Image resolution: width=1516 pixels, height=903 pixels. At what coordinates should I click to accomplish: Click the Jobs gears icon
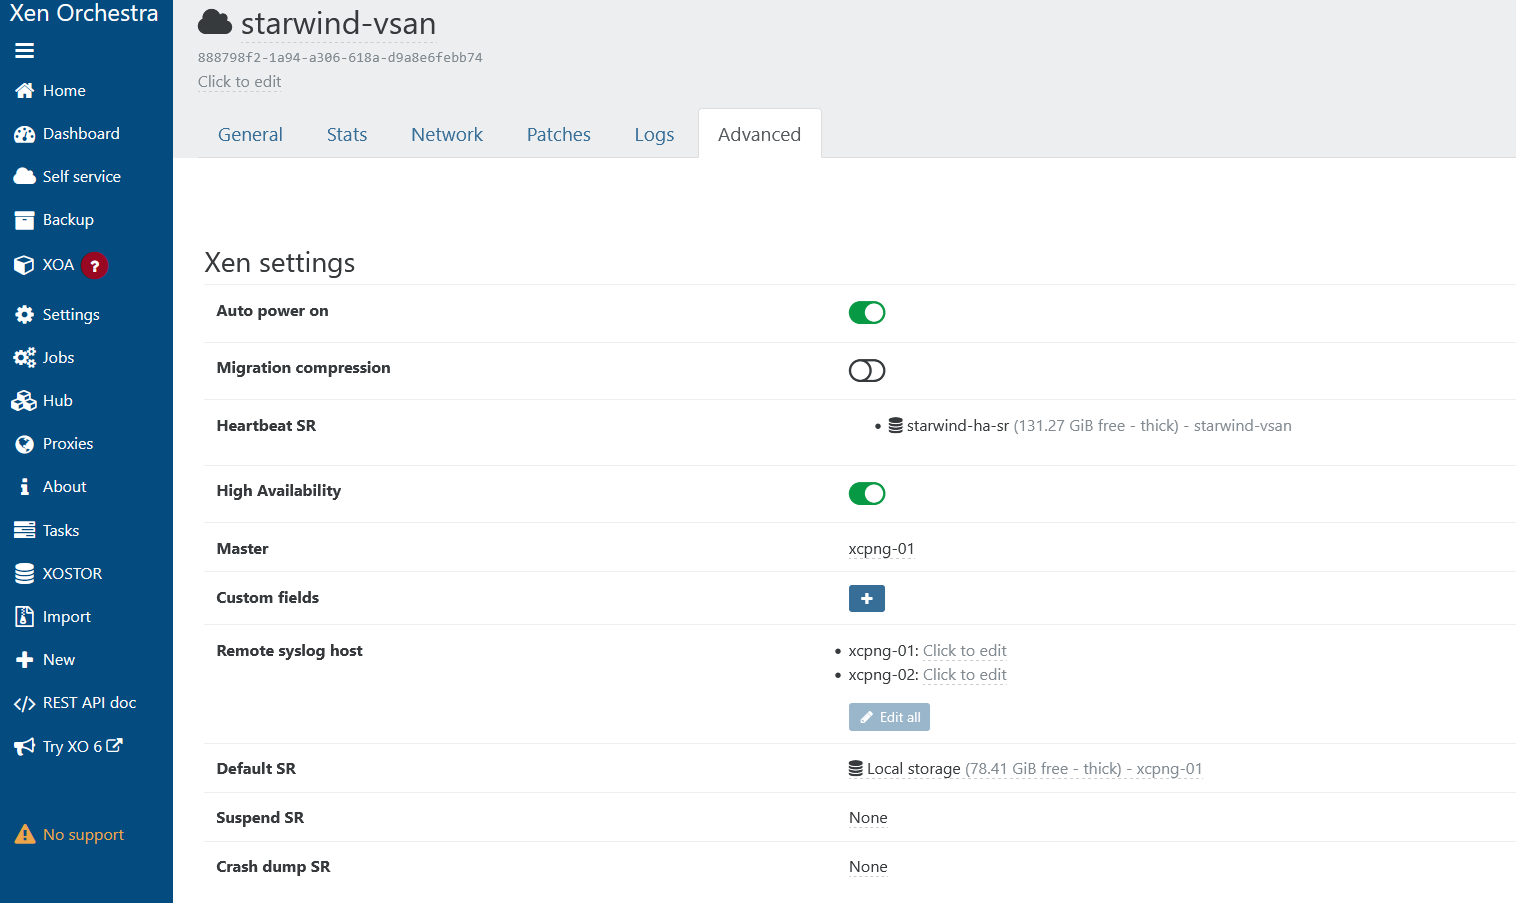[25, 358]
